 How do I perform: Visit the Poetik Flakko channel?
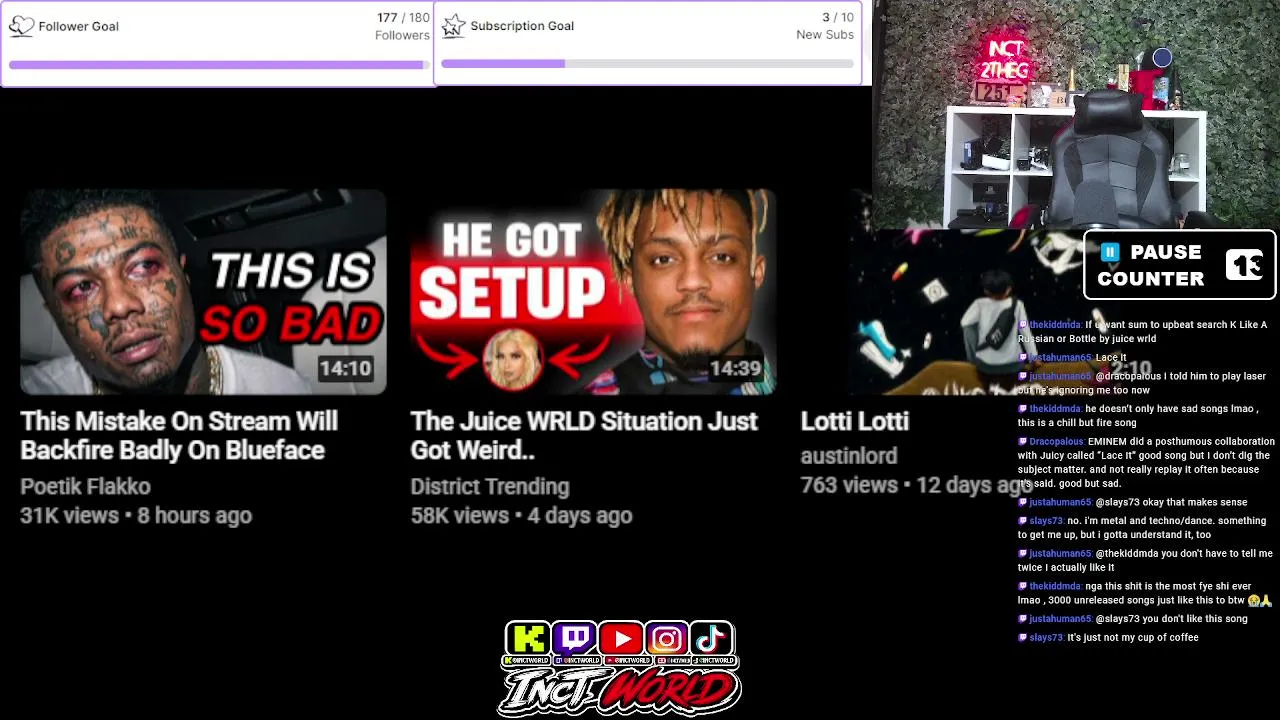pos(85,487)
